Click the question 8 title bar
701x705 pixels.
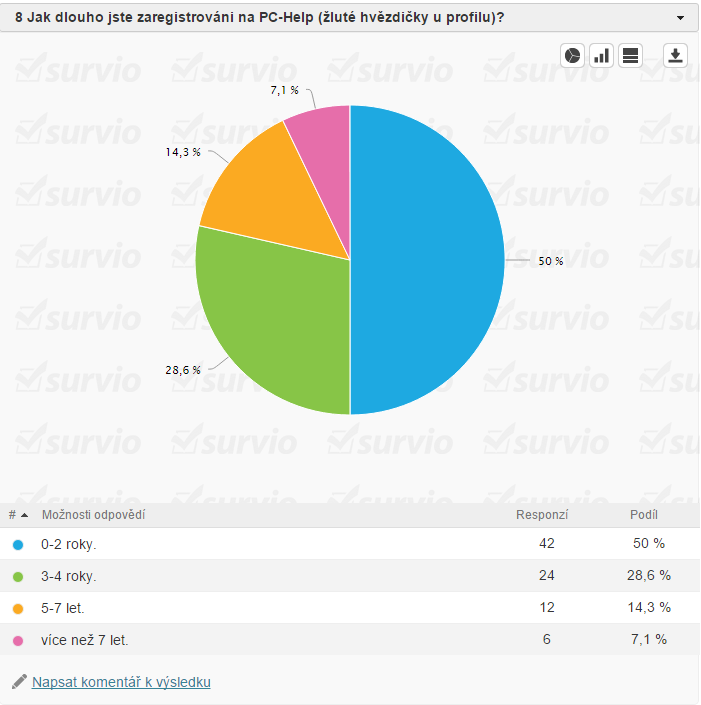pyautogui.click(x=300, y=17)
